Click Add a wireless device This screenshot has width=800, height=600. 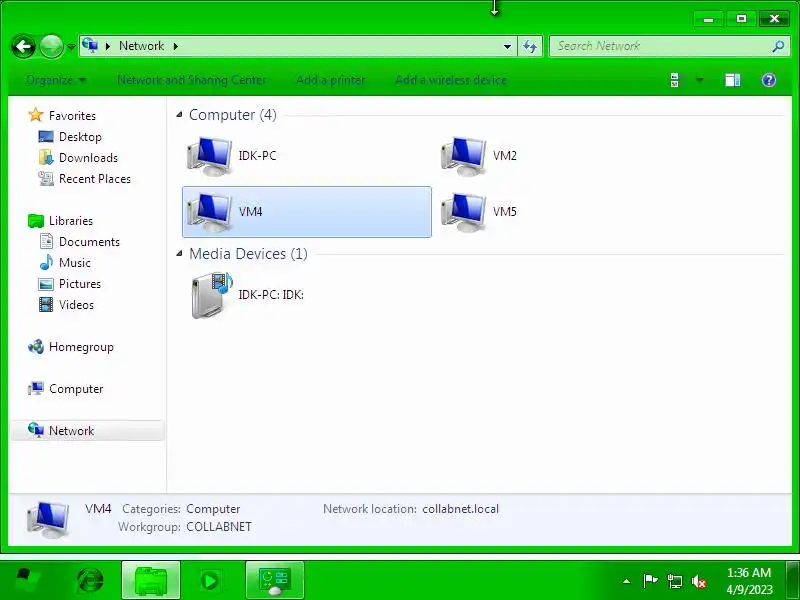pos(451,80)
